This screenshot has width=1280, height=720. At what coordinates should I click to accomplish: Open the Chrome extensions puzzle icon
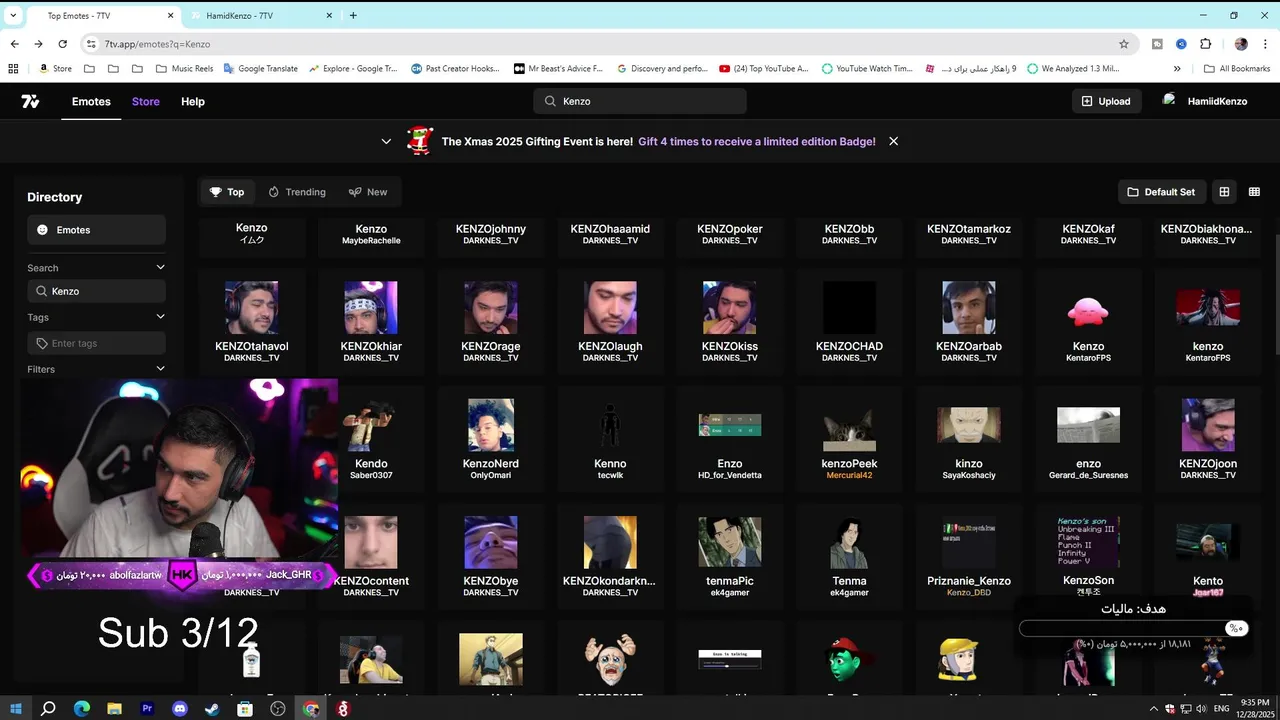point(1205,44)
